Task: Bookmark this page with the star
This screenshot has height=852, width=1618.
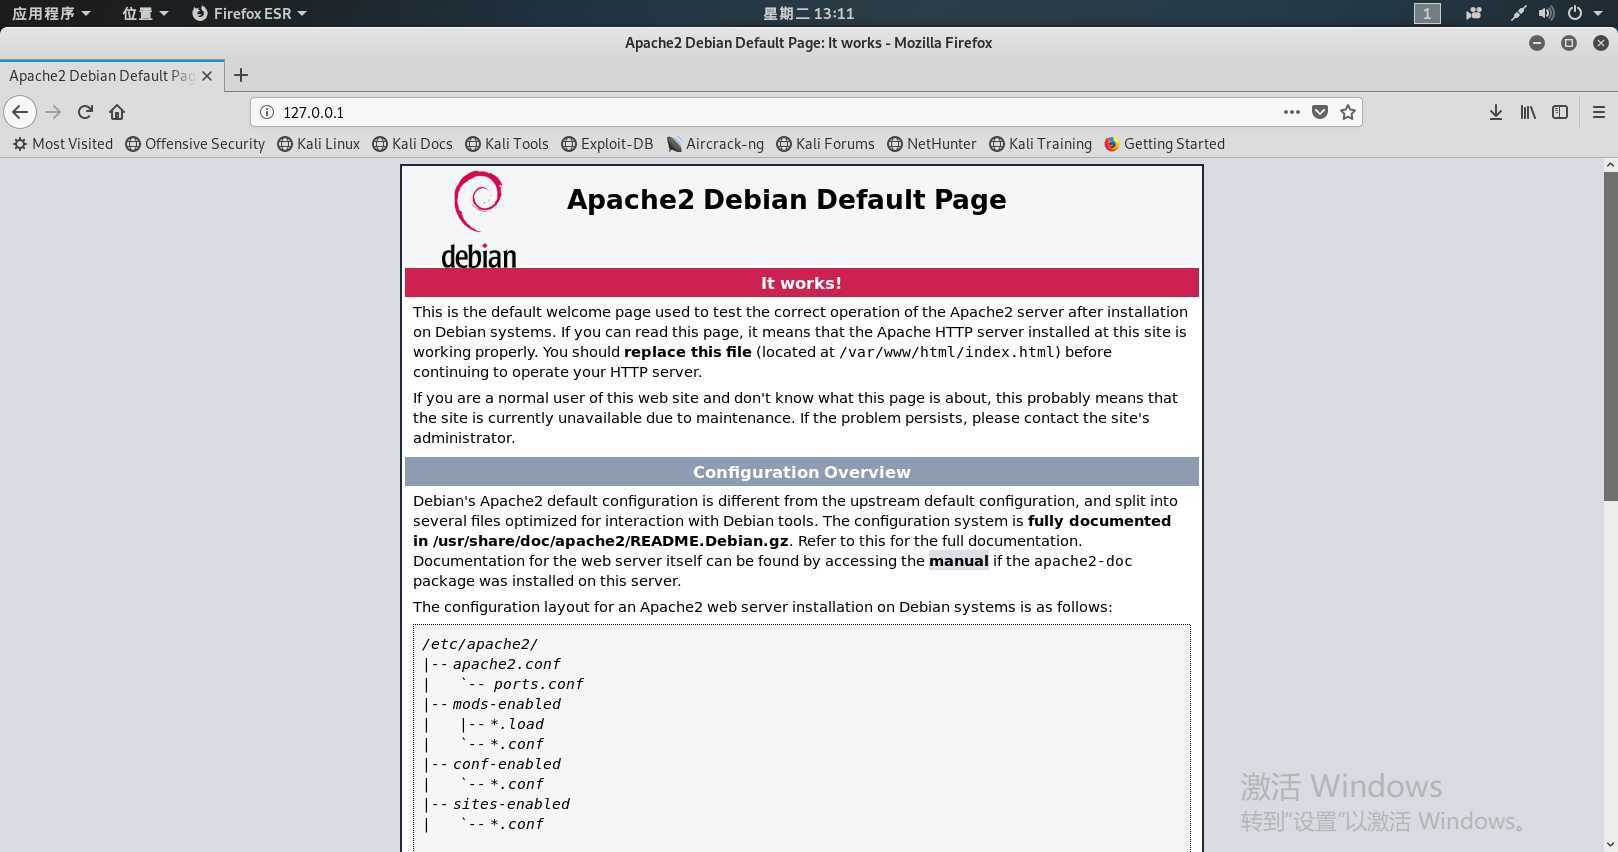Action: pos(1348,112)
